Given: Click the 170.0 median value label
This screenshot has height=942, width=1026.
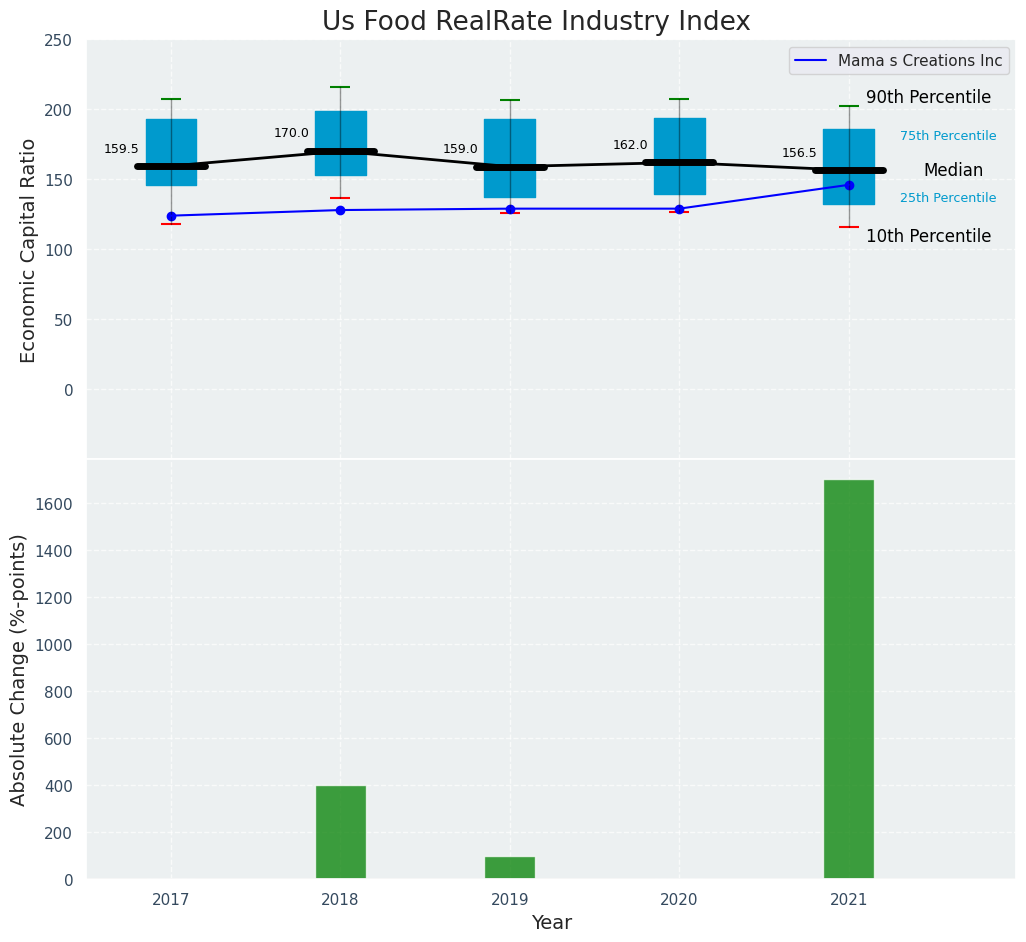Looking at the screenshot, I should tap(291, 133).
